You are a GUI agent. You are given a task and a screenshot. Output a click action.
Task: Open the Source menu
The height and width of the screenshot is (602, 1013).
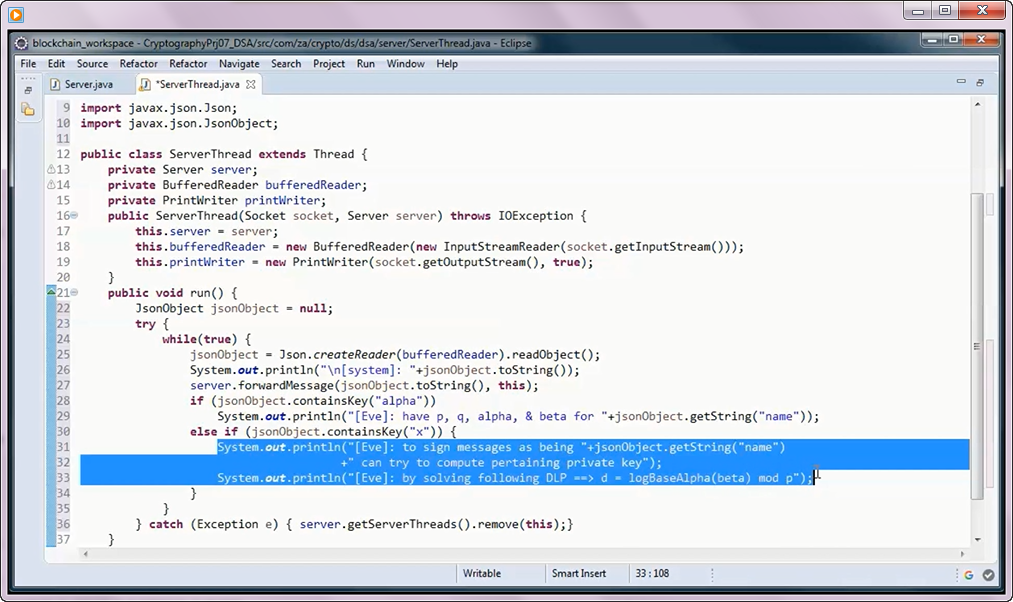pos(92,63)
